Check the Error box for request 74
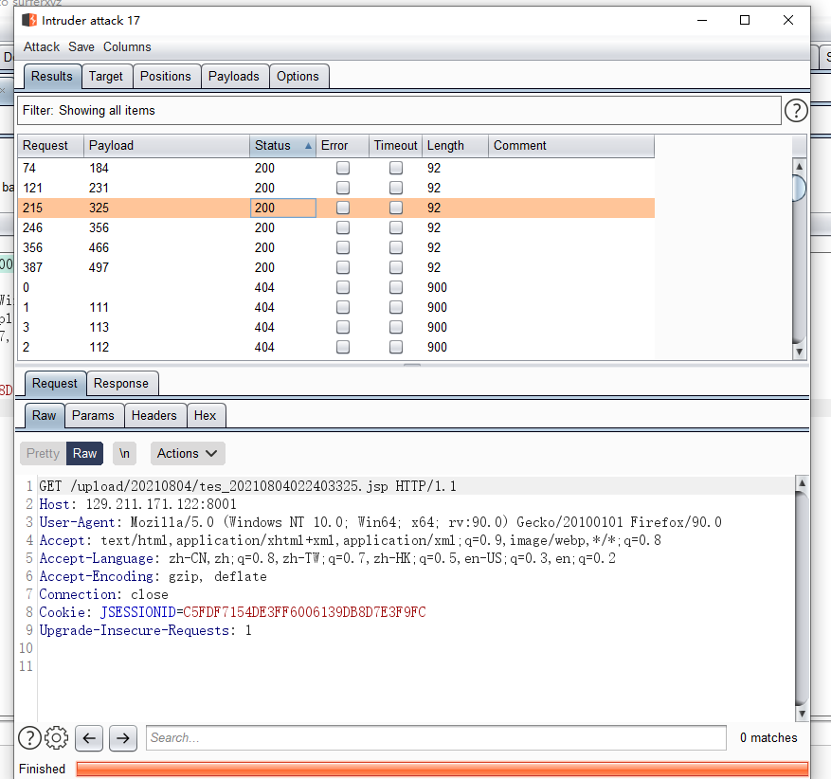This screenshot has width=832, height=780. (343, 168)
